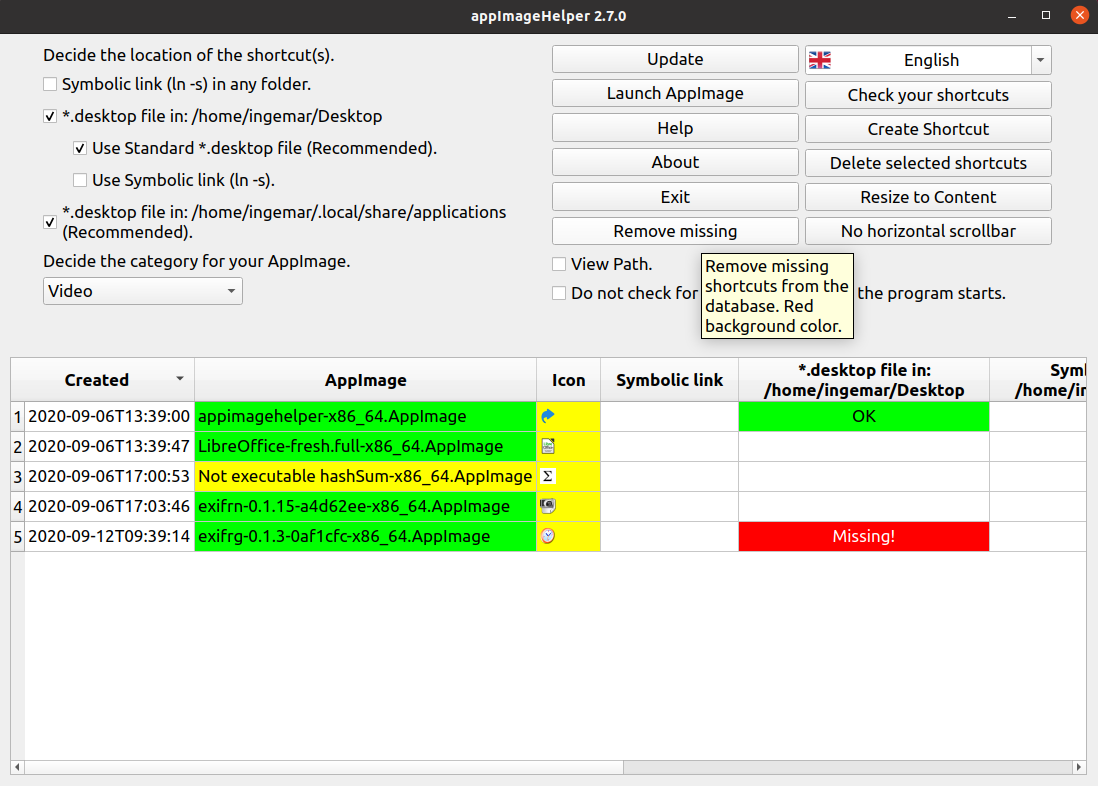Click Resize to Content button
This screenshot has height=786, width=1098.
tap(928, 198)
